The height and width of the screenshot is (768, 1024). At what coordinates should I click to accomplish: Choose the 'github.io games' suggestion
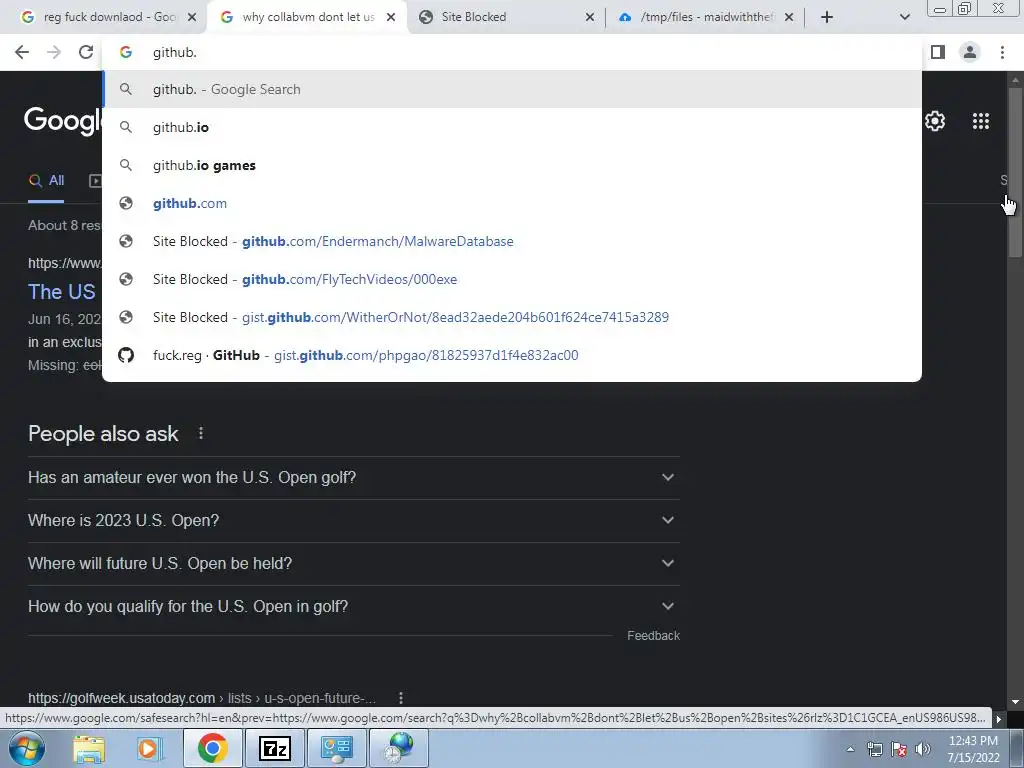pyautogui.click(x=512, y=165)
